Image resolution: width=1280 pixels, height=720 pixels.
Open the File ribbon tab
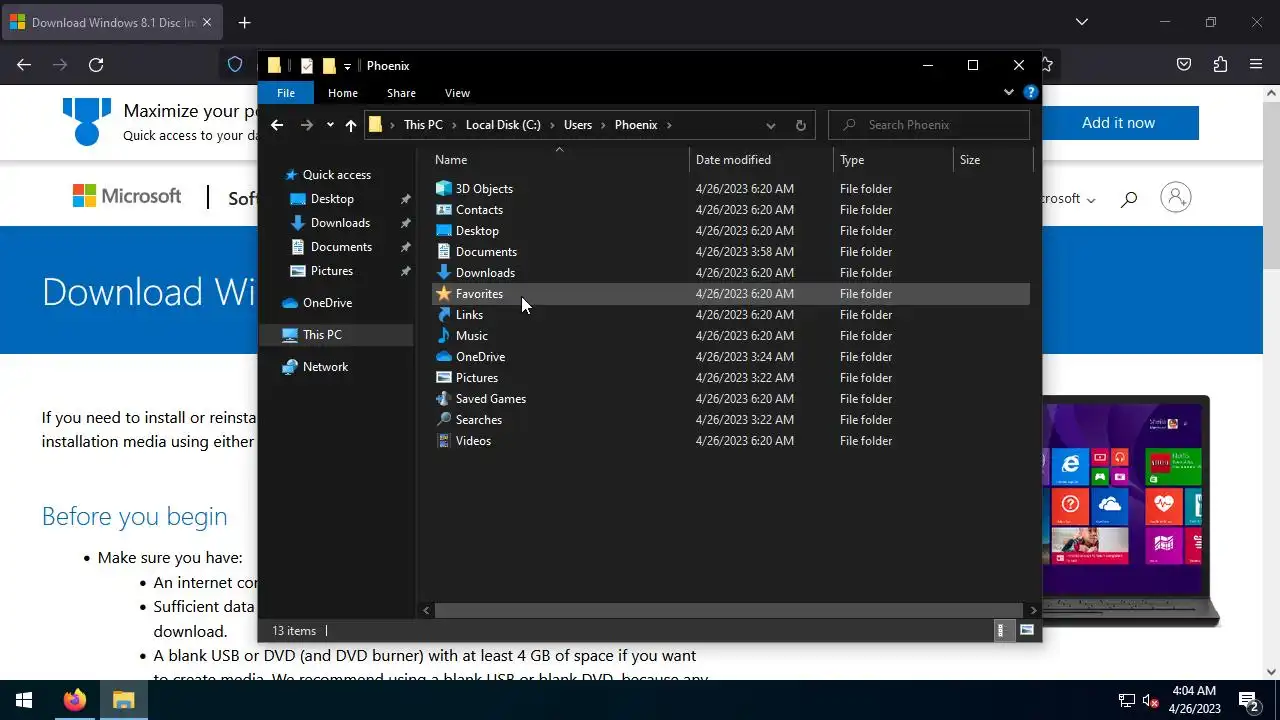point(286,93)
